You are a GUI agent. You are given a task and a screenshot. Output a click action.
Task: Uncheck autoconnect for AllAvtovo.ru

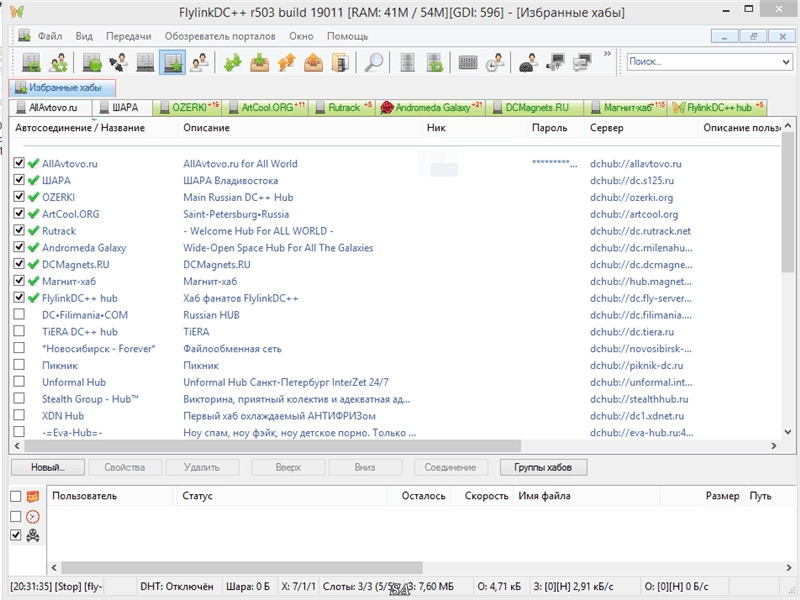(x=19, y=163)
